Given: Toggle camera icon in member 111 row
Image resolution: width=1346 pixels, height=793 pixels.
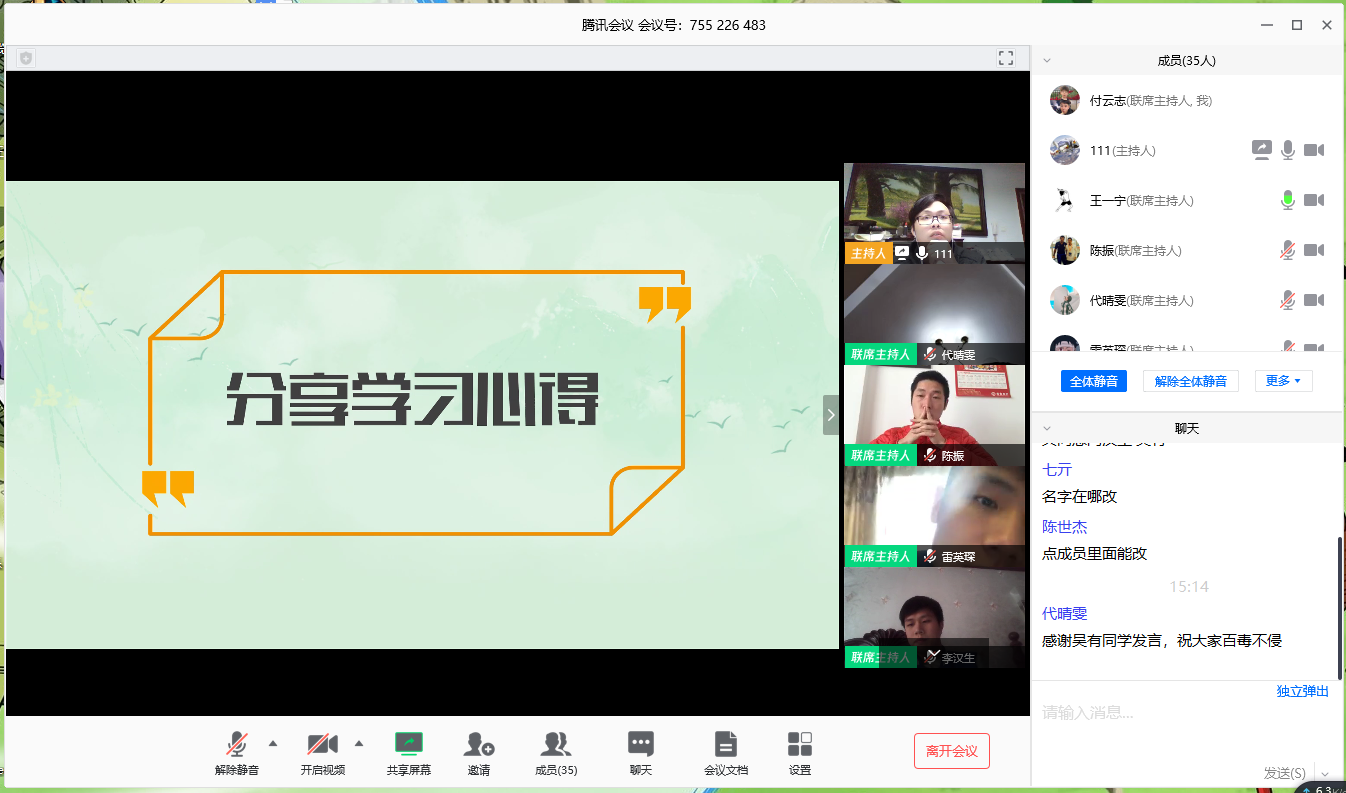Looking at the screenshot, I should click(1314, 150).
